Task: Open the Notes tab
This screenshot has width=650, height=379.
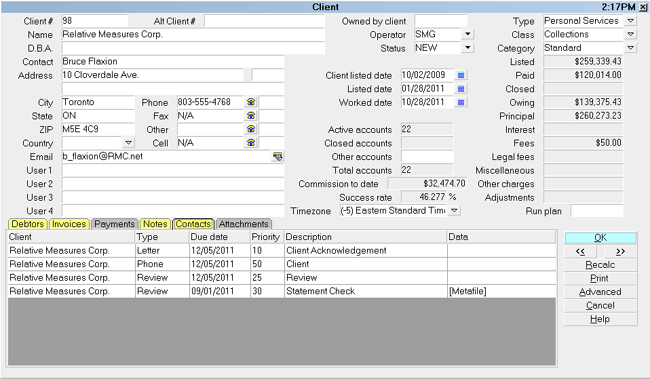Action: point(155,224)
